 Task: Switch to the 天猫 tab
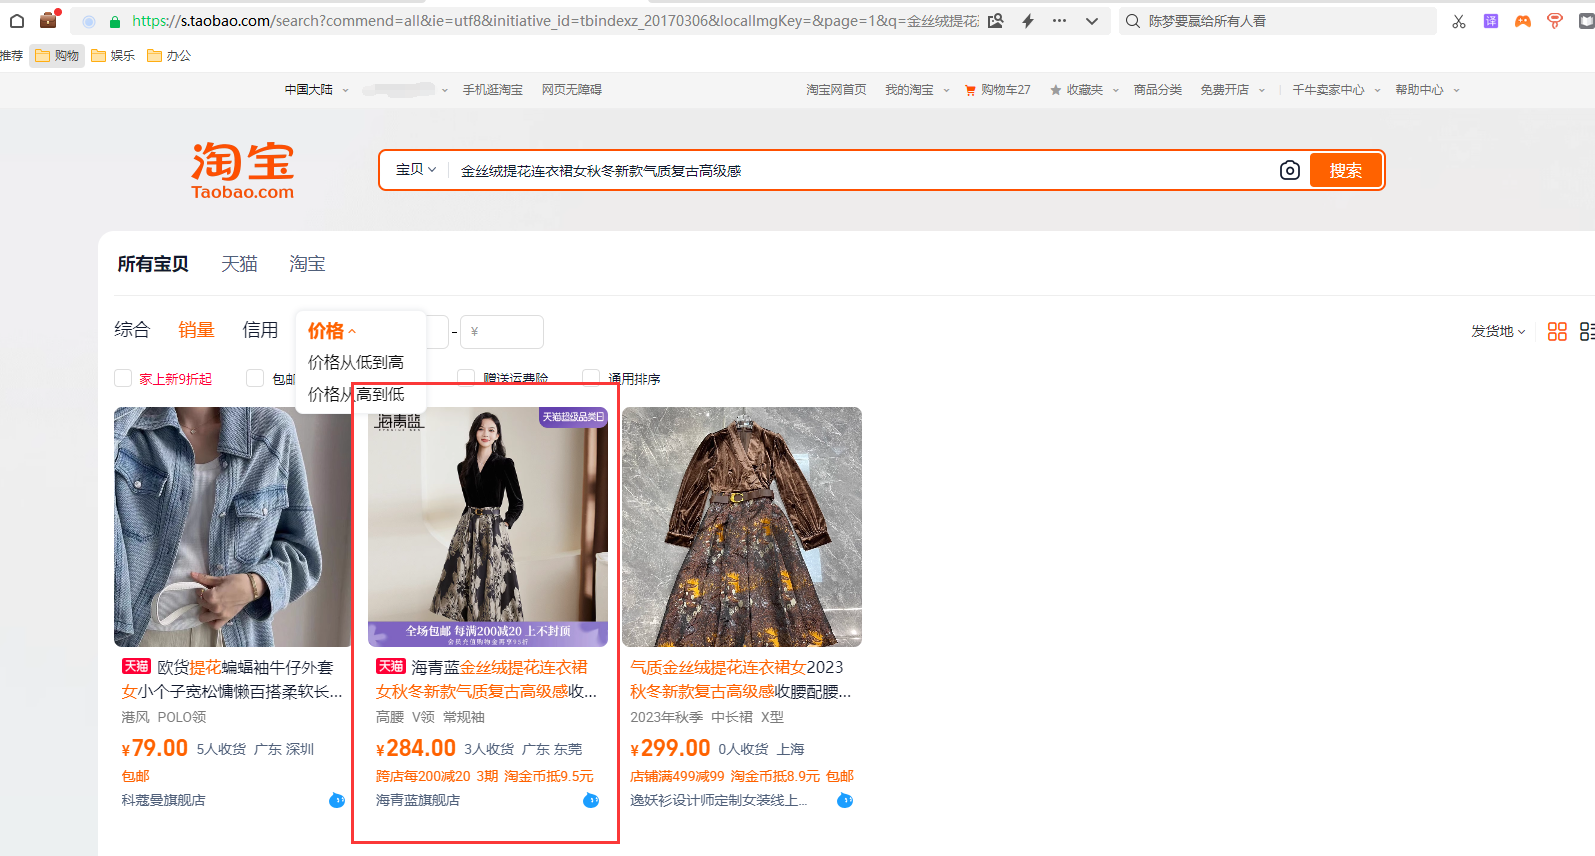(x=239, y=264)
